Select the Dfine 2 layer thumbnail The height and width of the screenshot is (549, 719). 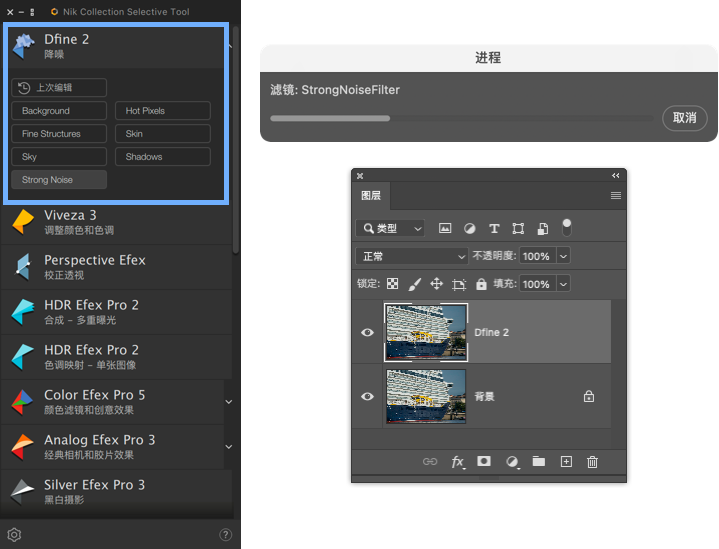(426, 332)
